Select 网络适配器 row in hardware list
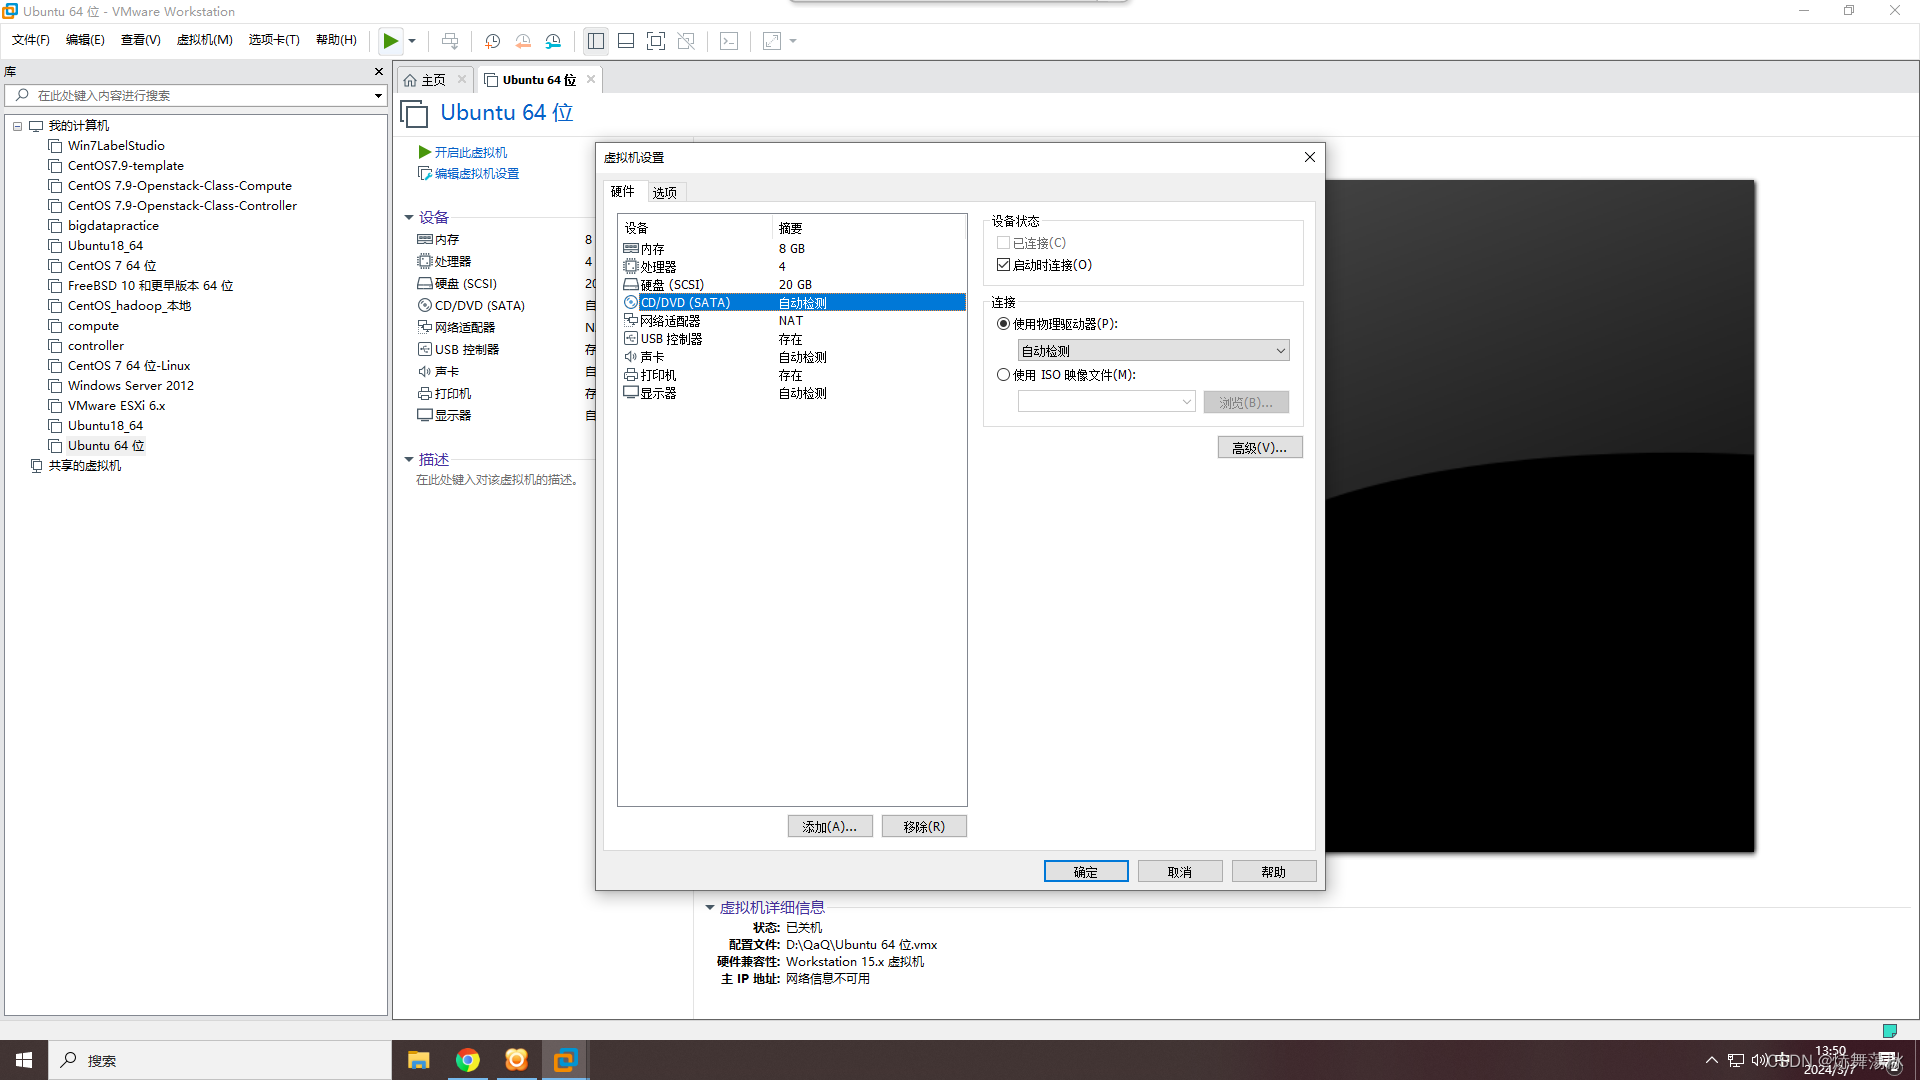The image size is (1920, 1080). tap(793, 320)
